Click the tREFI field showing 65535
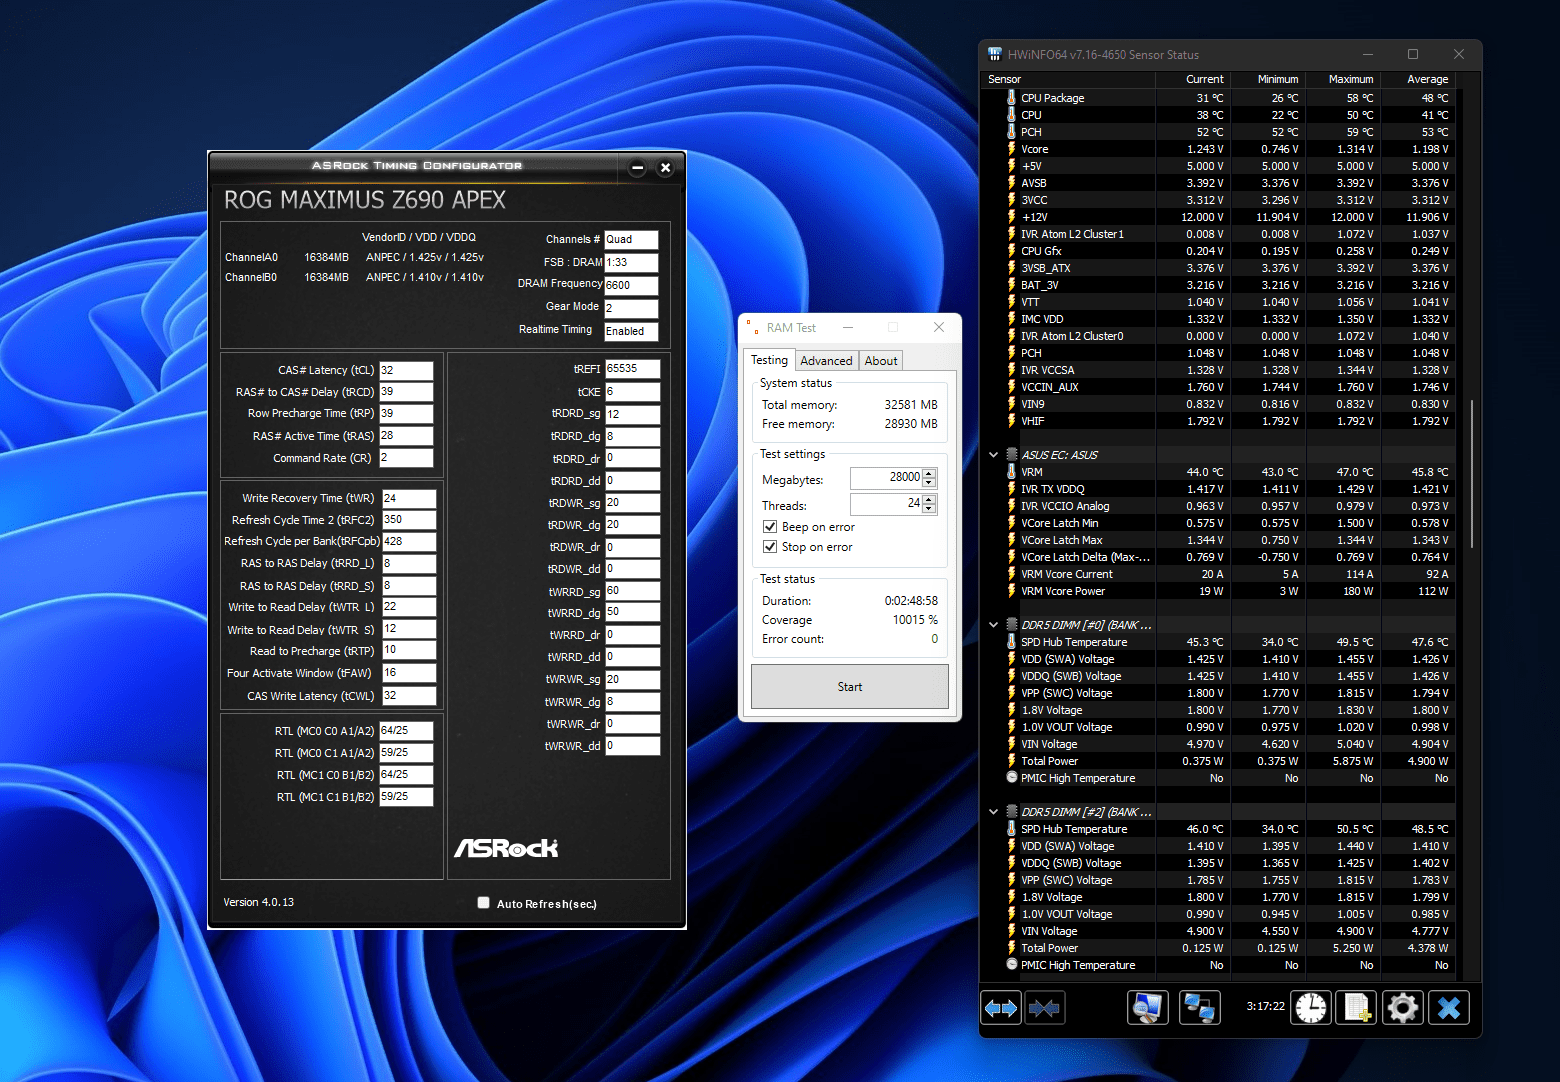Image resolution: width=1560 pixels, height=1082 pixels. point(632,369)
